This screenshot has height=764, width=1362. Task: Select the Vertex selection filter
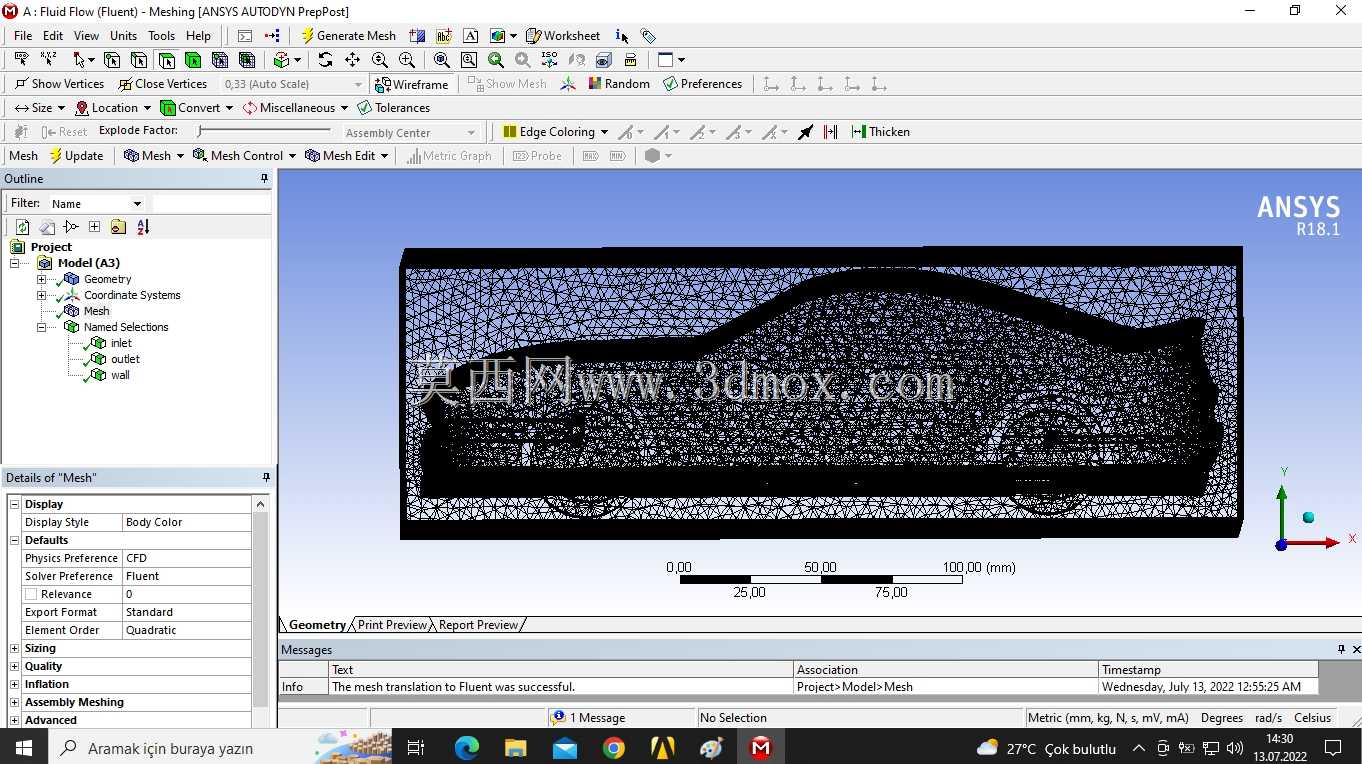click(112, 60)
